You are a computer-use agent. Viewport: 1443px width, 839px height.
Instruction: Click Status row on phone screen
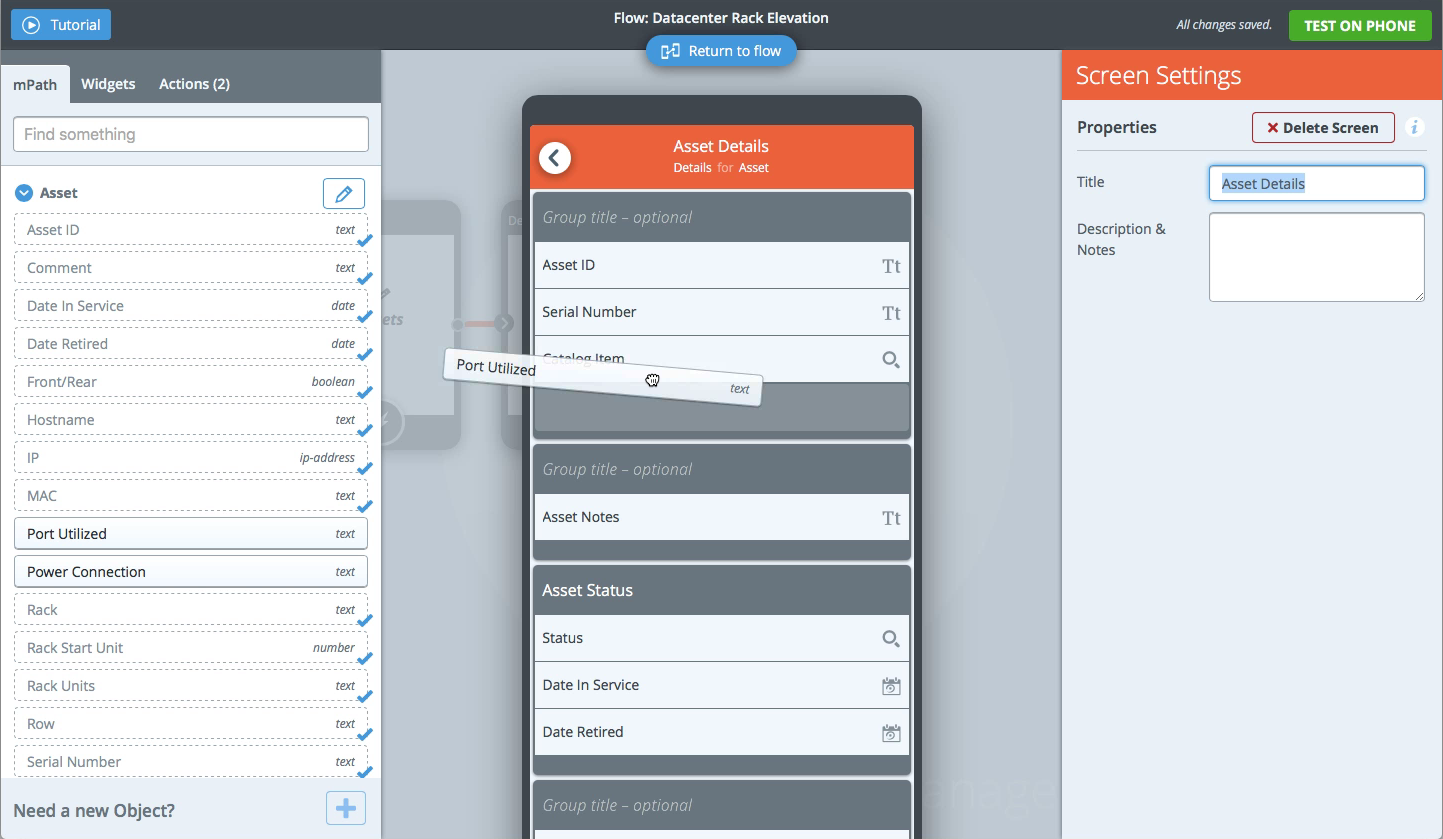click(x=722, y=638)
